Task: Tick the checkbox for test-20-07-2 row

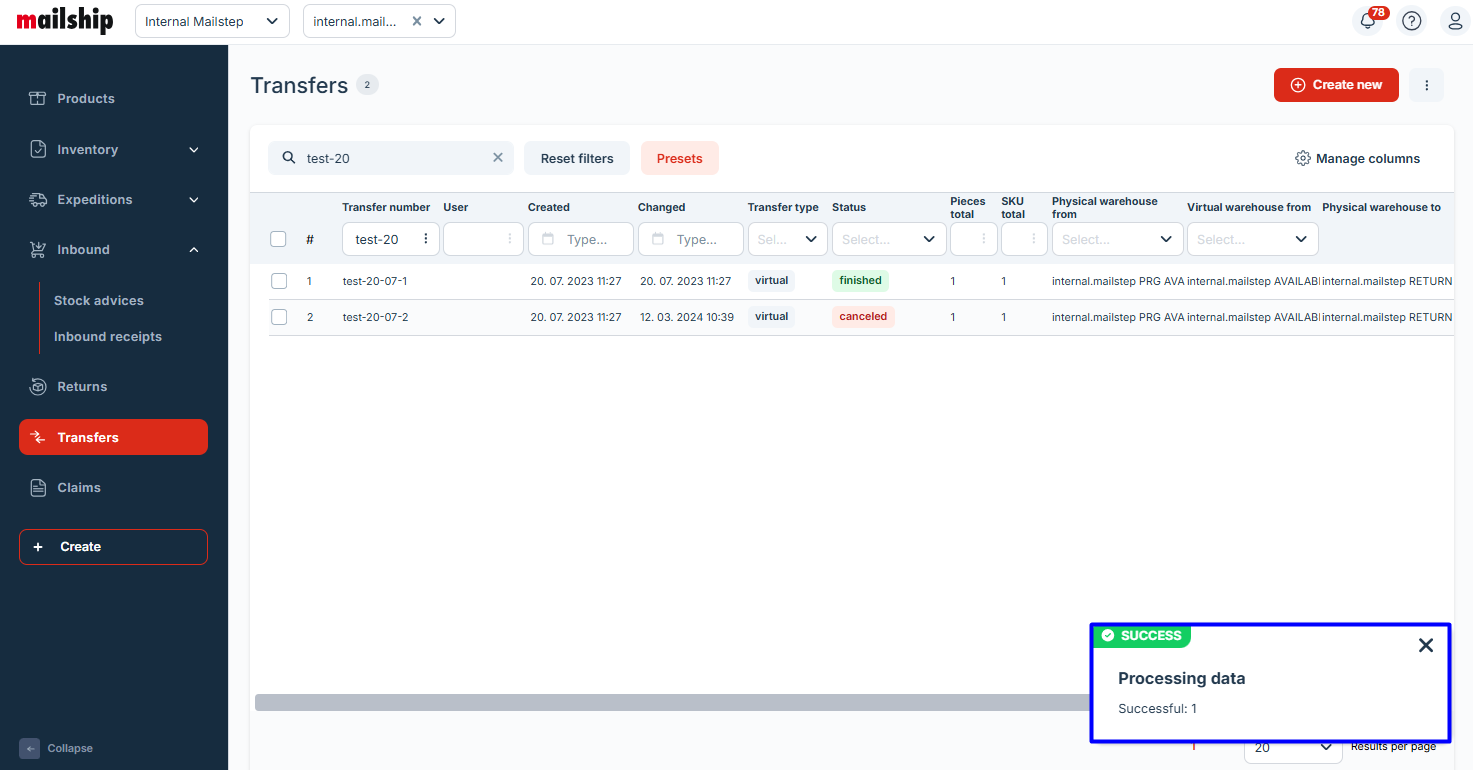Action: click(279, 317)
